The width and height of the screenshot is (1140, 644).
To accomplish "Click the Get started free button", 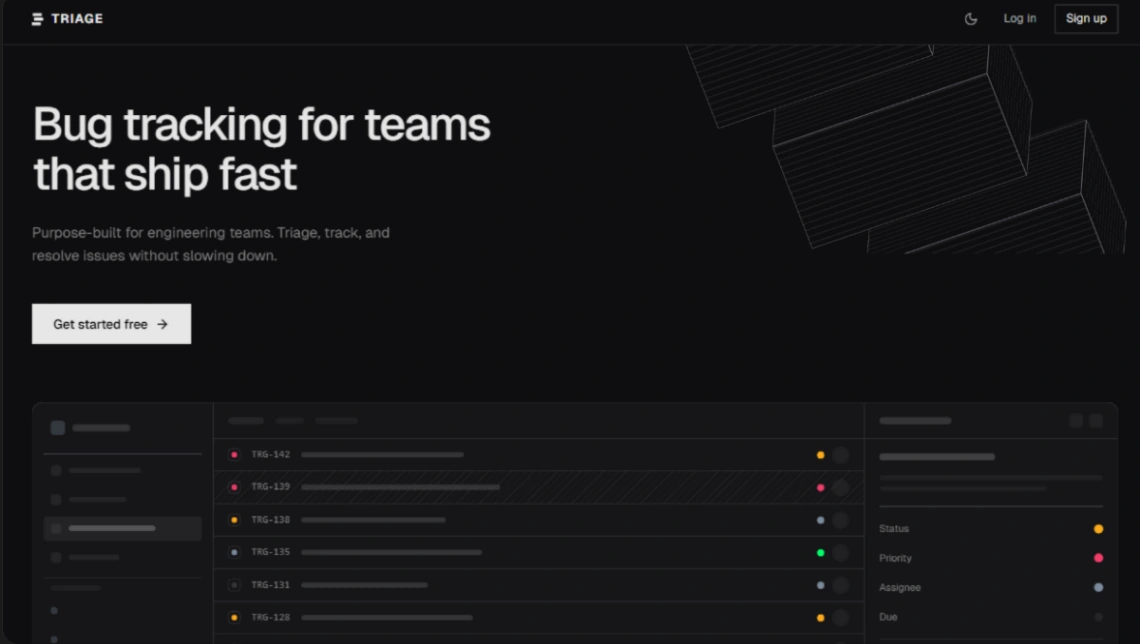I will click(x=111, y=324).
